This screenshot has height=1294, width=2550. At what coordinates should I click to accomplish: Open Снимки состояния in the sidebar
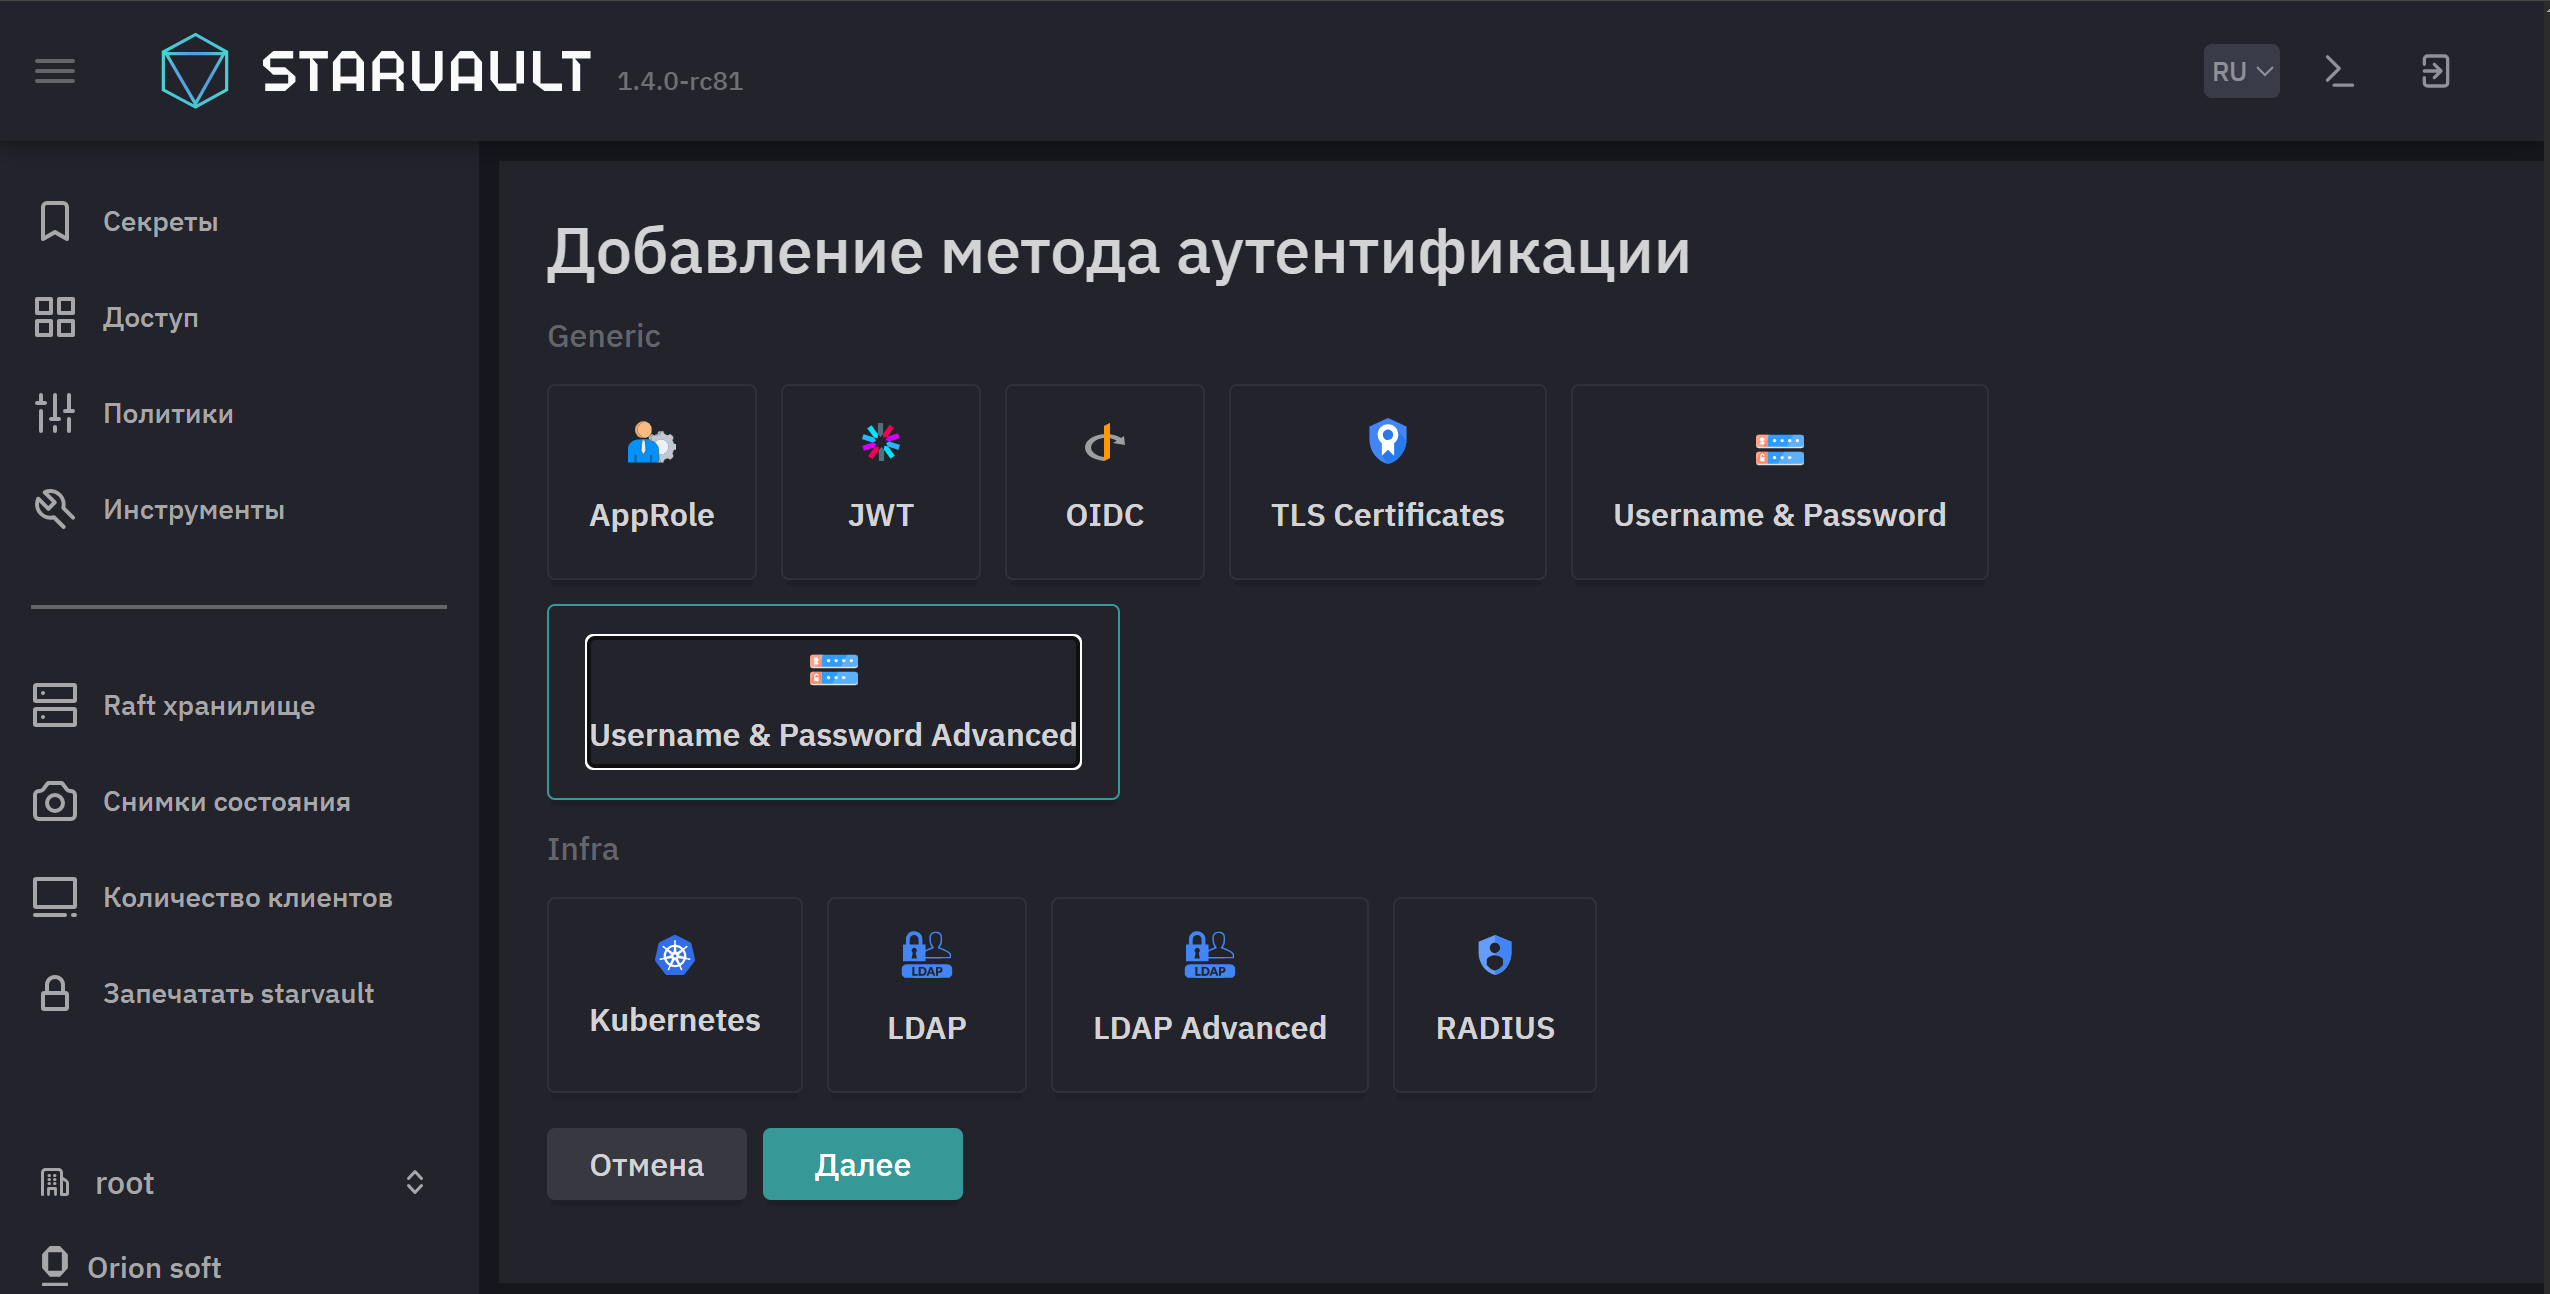[227, 801]
